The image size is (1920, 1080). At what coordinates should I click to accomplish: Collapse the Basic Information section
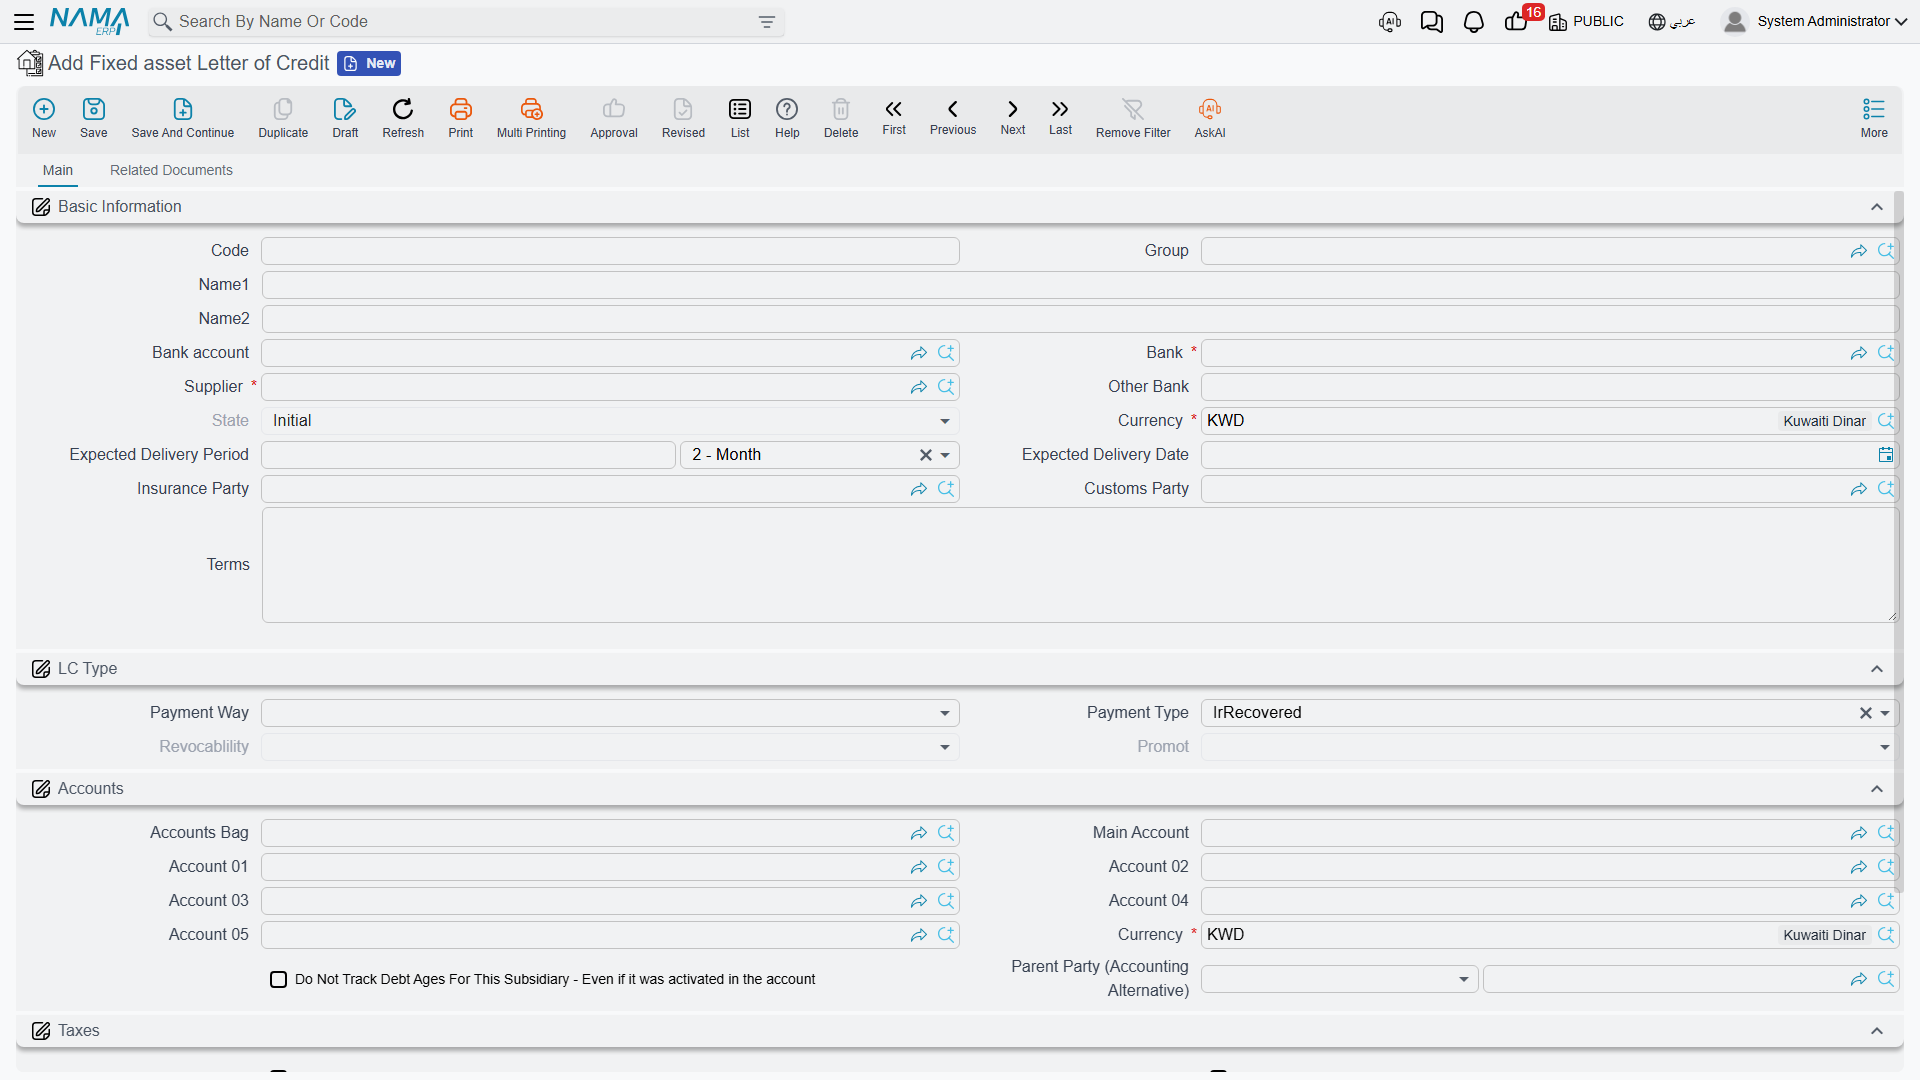coord(1876,207)
